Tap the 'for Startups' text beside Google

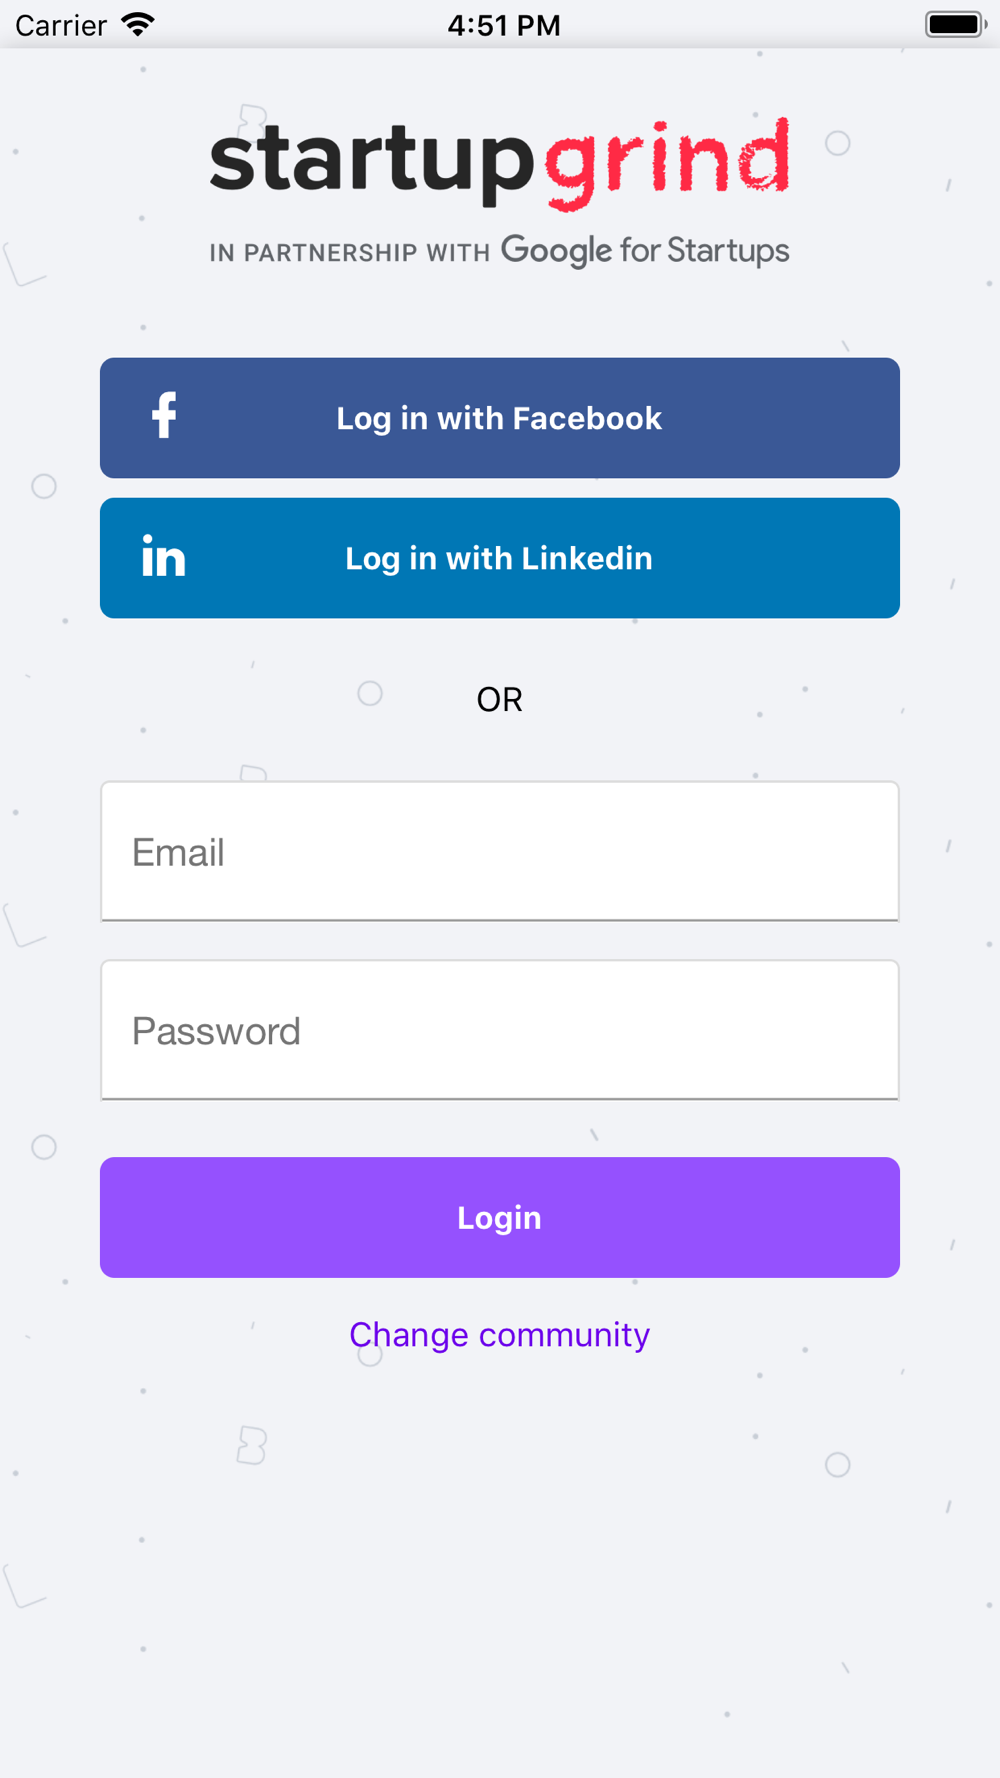click(x=705, y=250)
